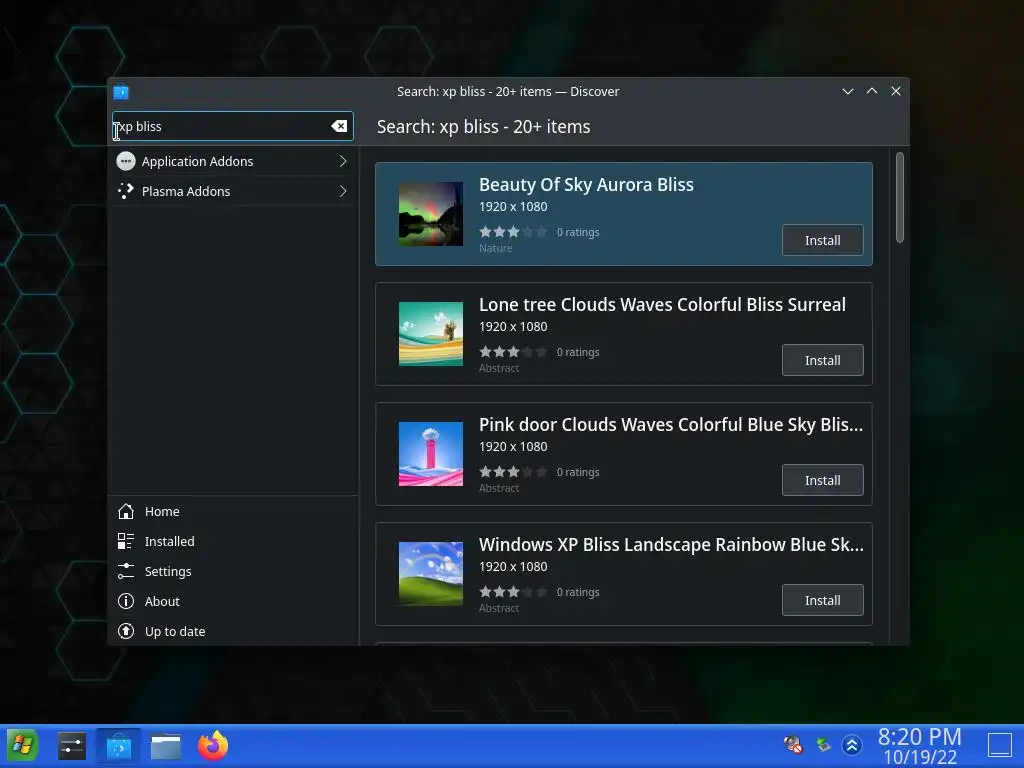Expand the Plasma Addons chevron
This screenshot has height=768, width=1024.
click(343, 191)
